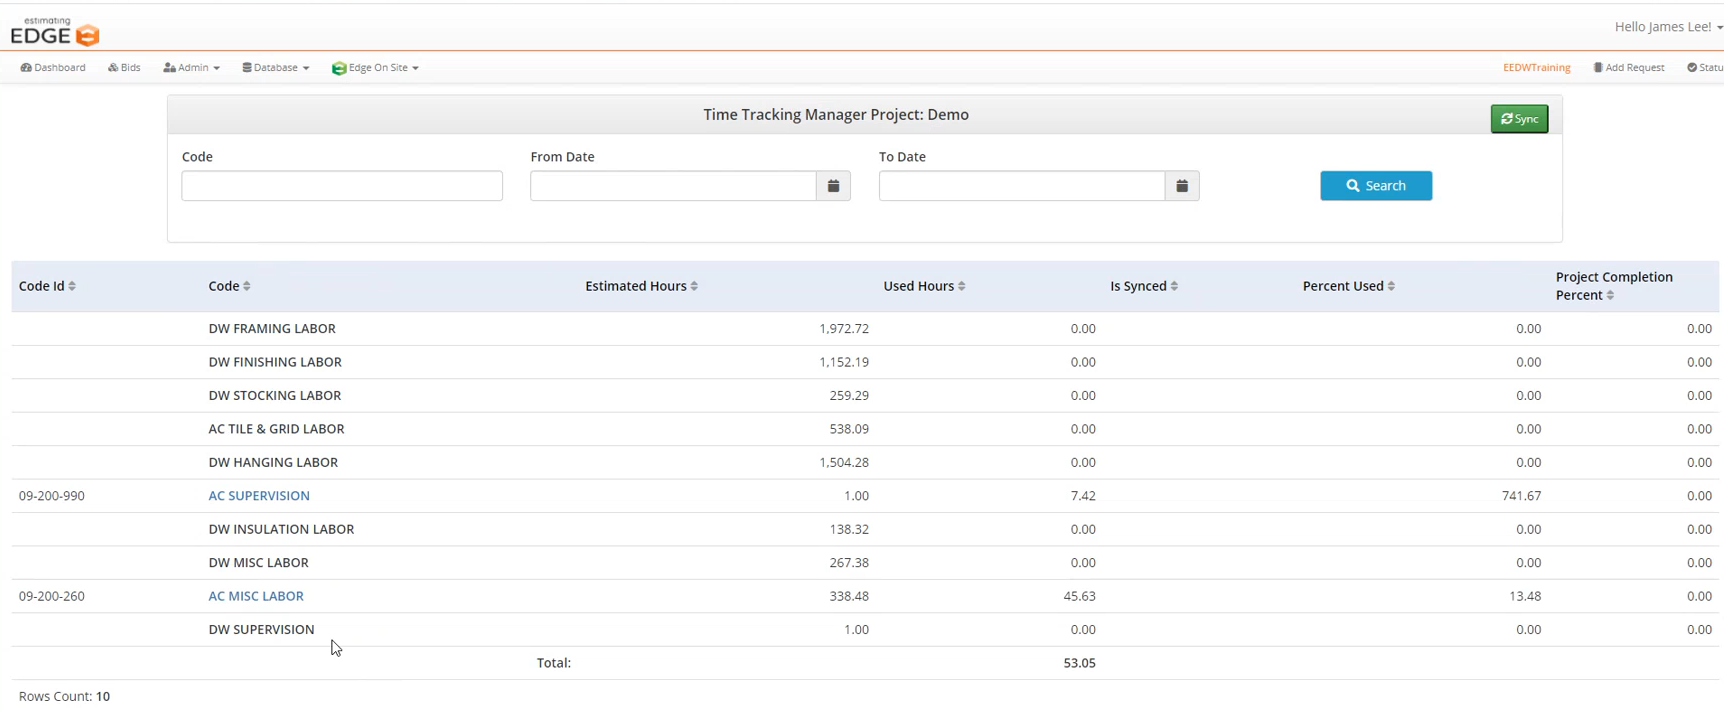Go to the Dashboard menu item

53,68
